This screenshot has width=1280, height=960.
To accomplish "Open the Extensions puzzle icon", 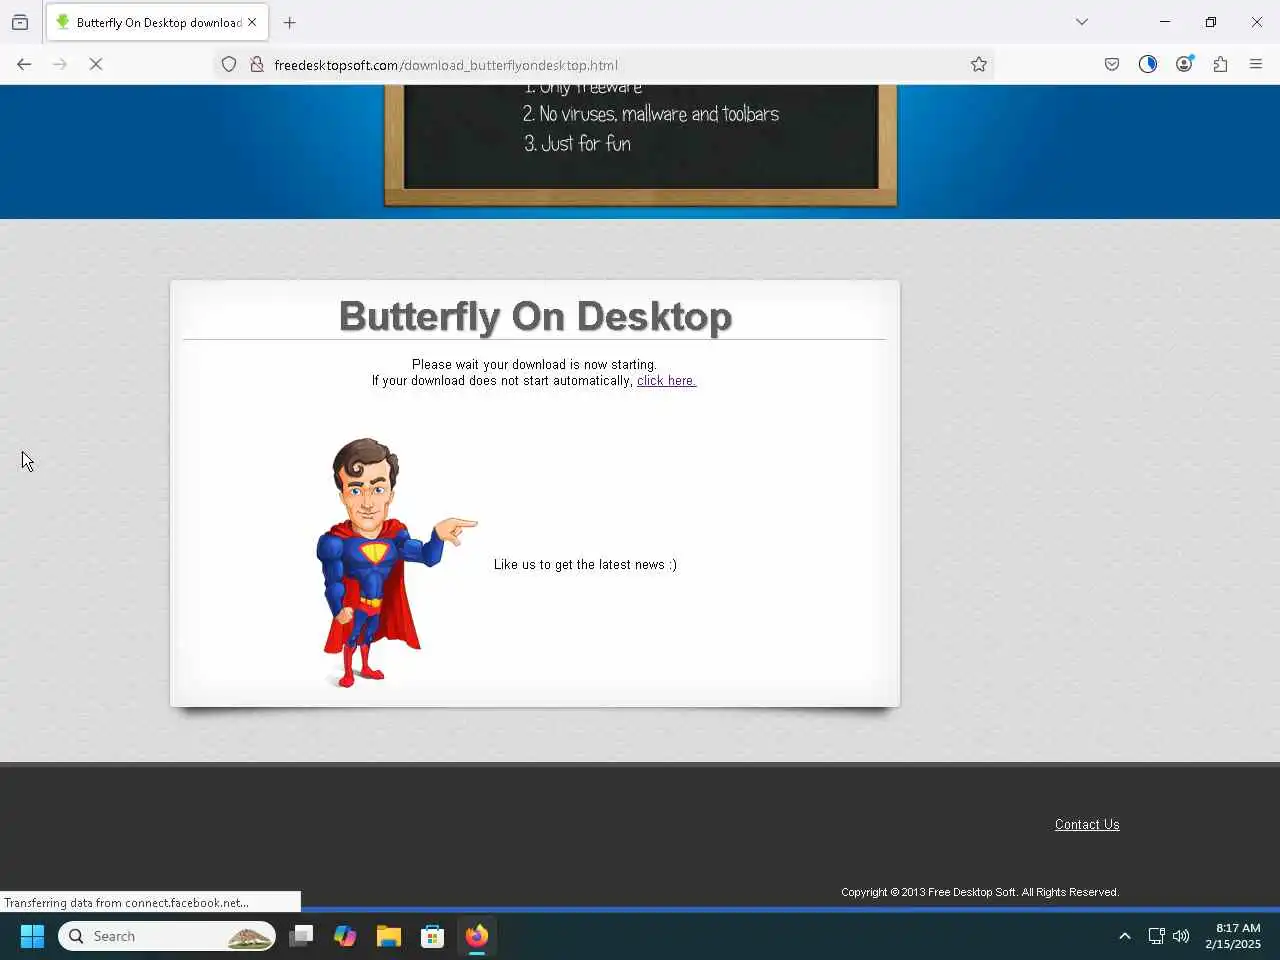I will 1220,64.
